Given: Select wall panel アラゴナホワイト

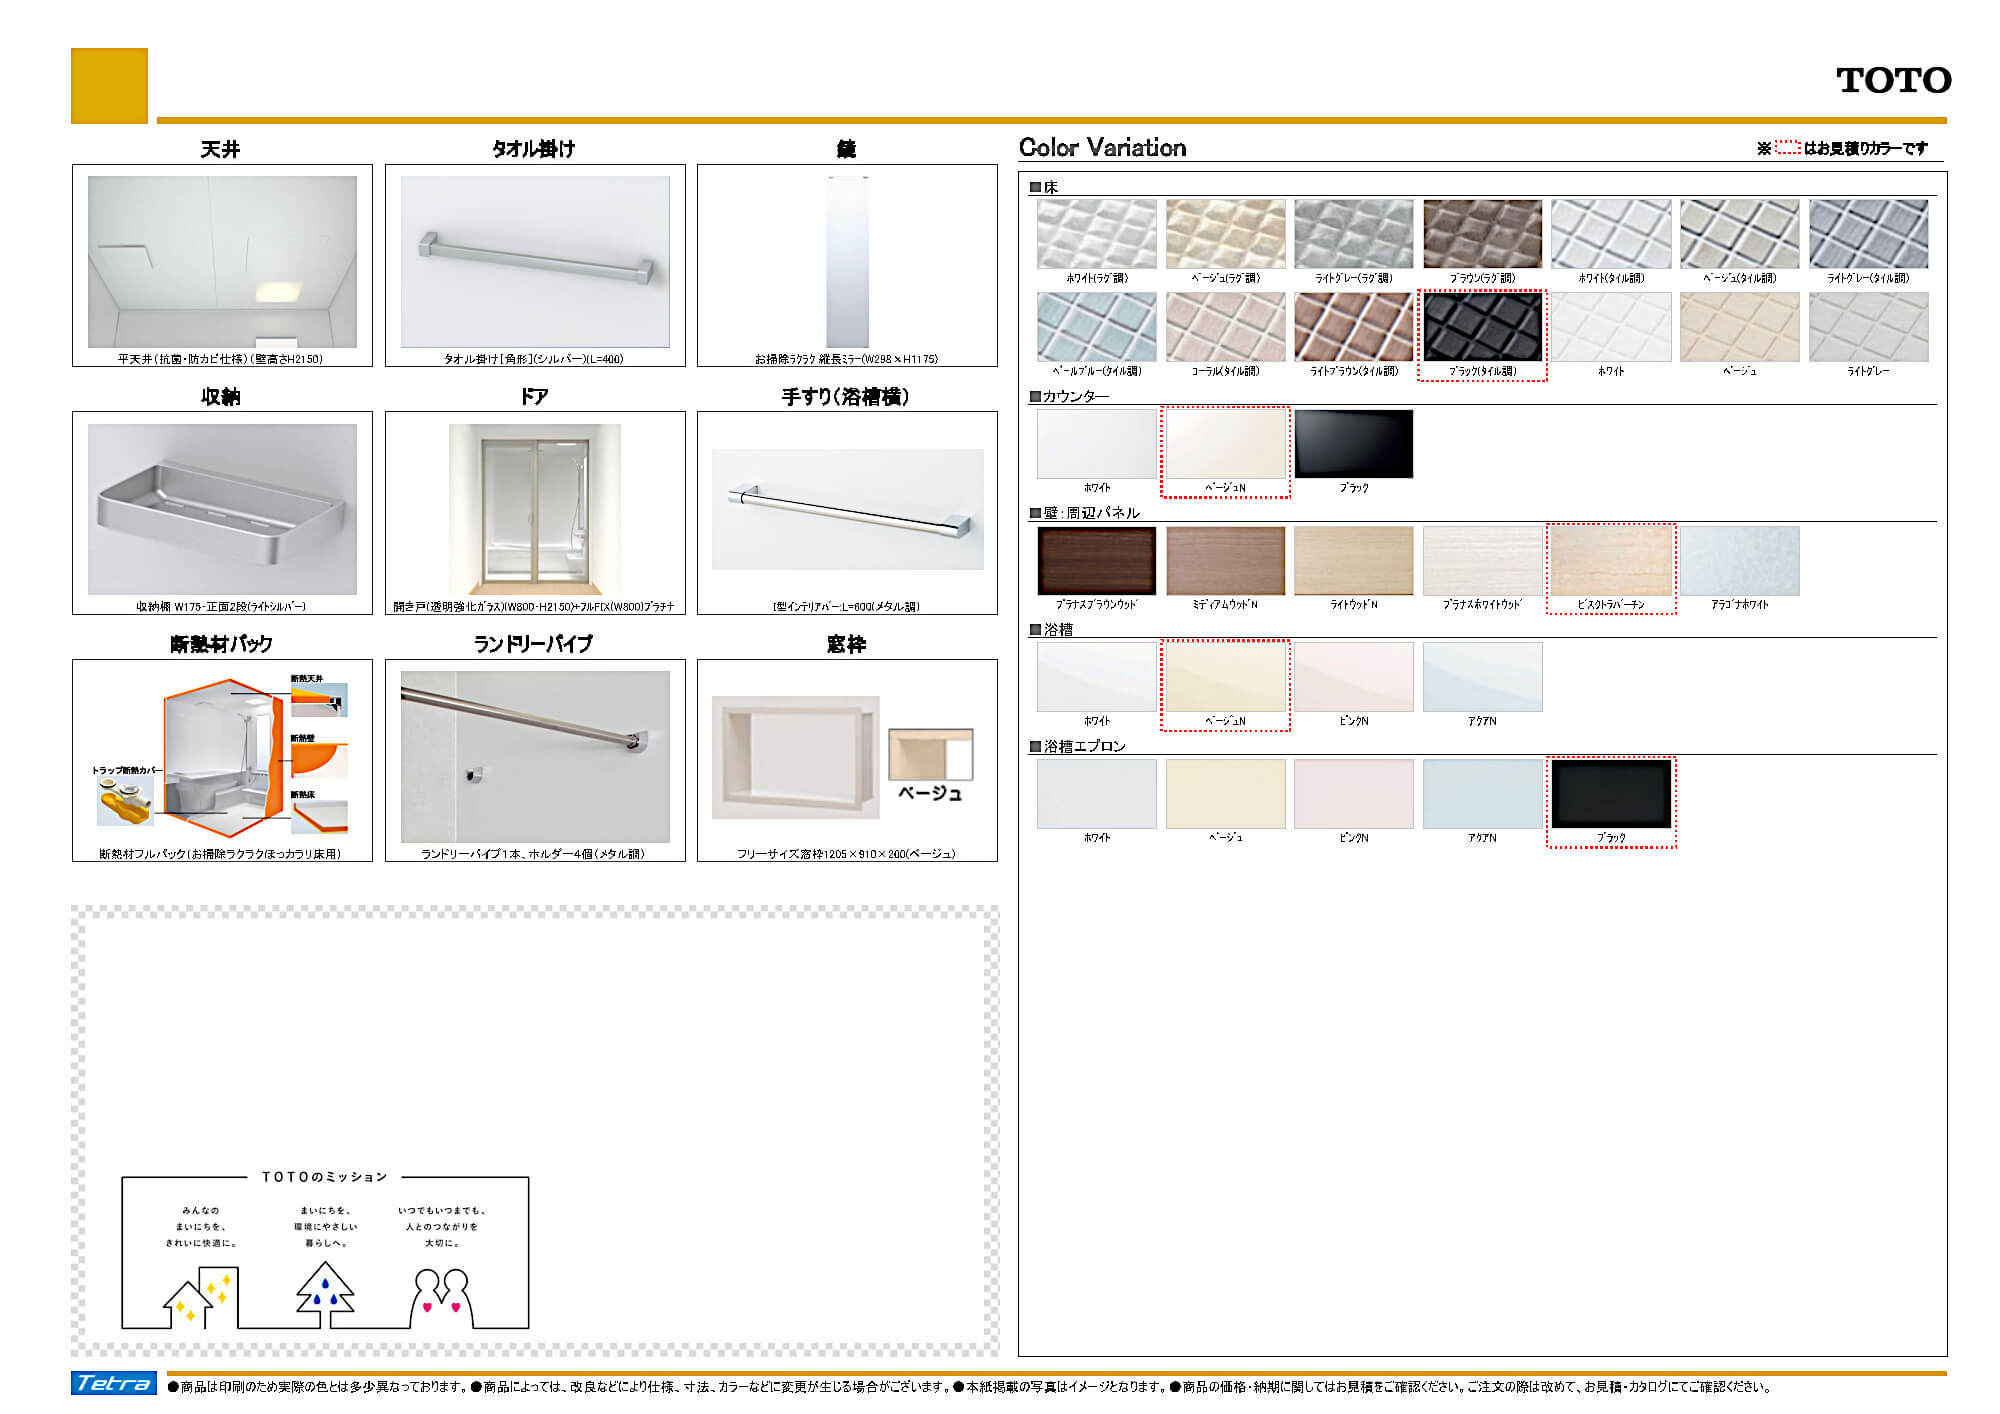Looking at the screenshot, I should (x=1740, y=561).
